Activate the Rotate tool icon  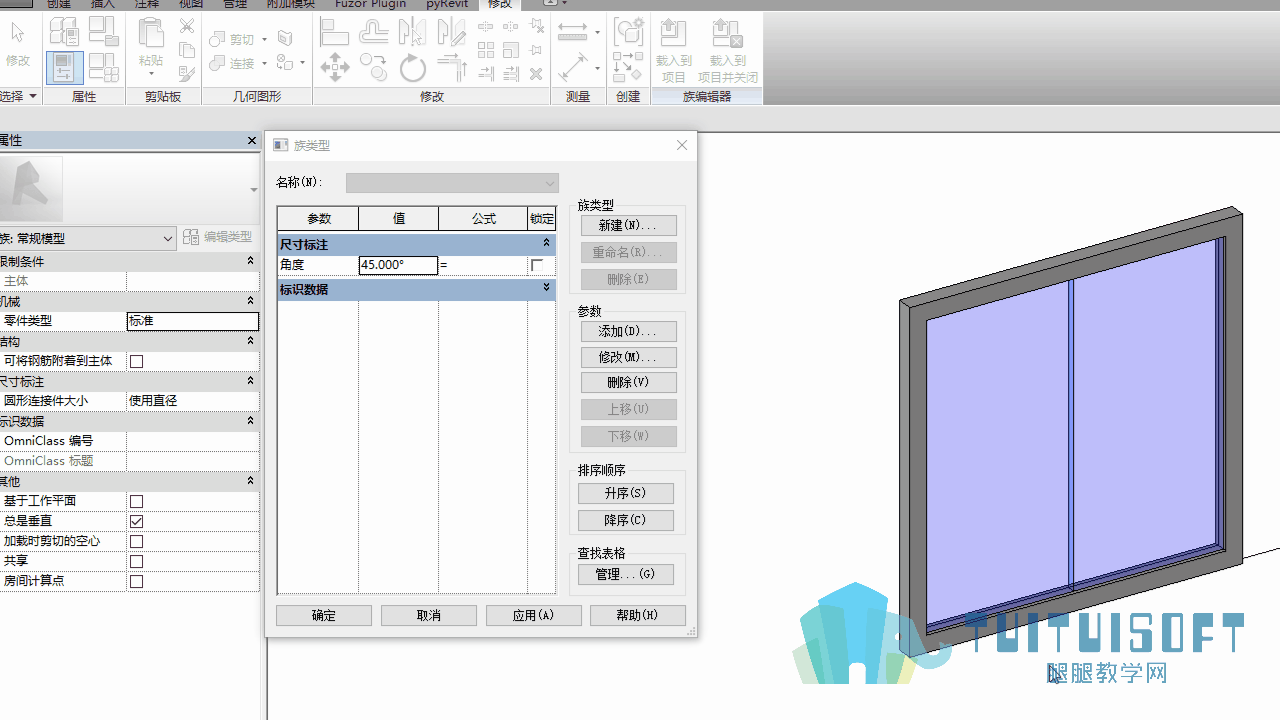point(412,68)
